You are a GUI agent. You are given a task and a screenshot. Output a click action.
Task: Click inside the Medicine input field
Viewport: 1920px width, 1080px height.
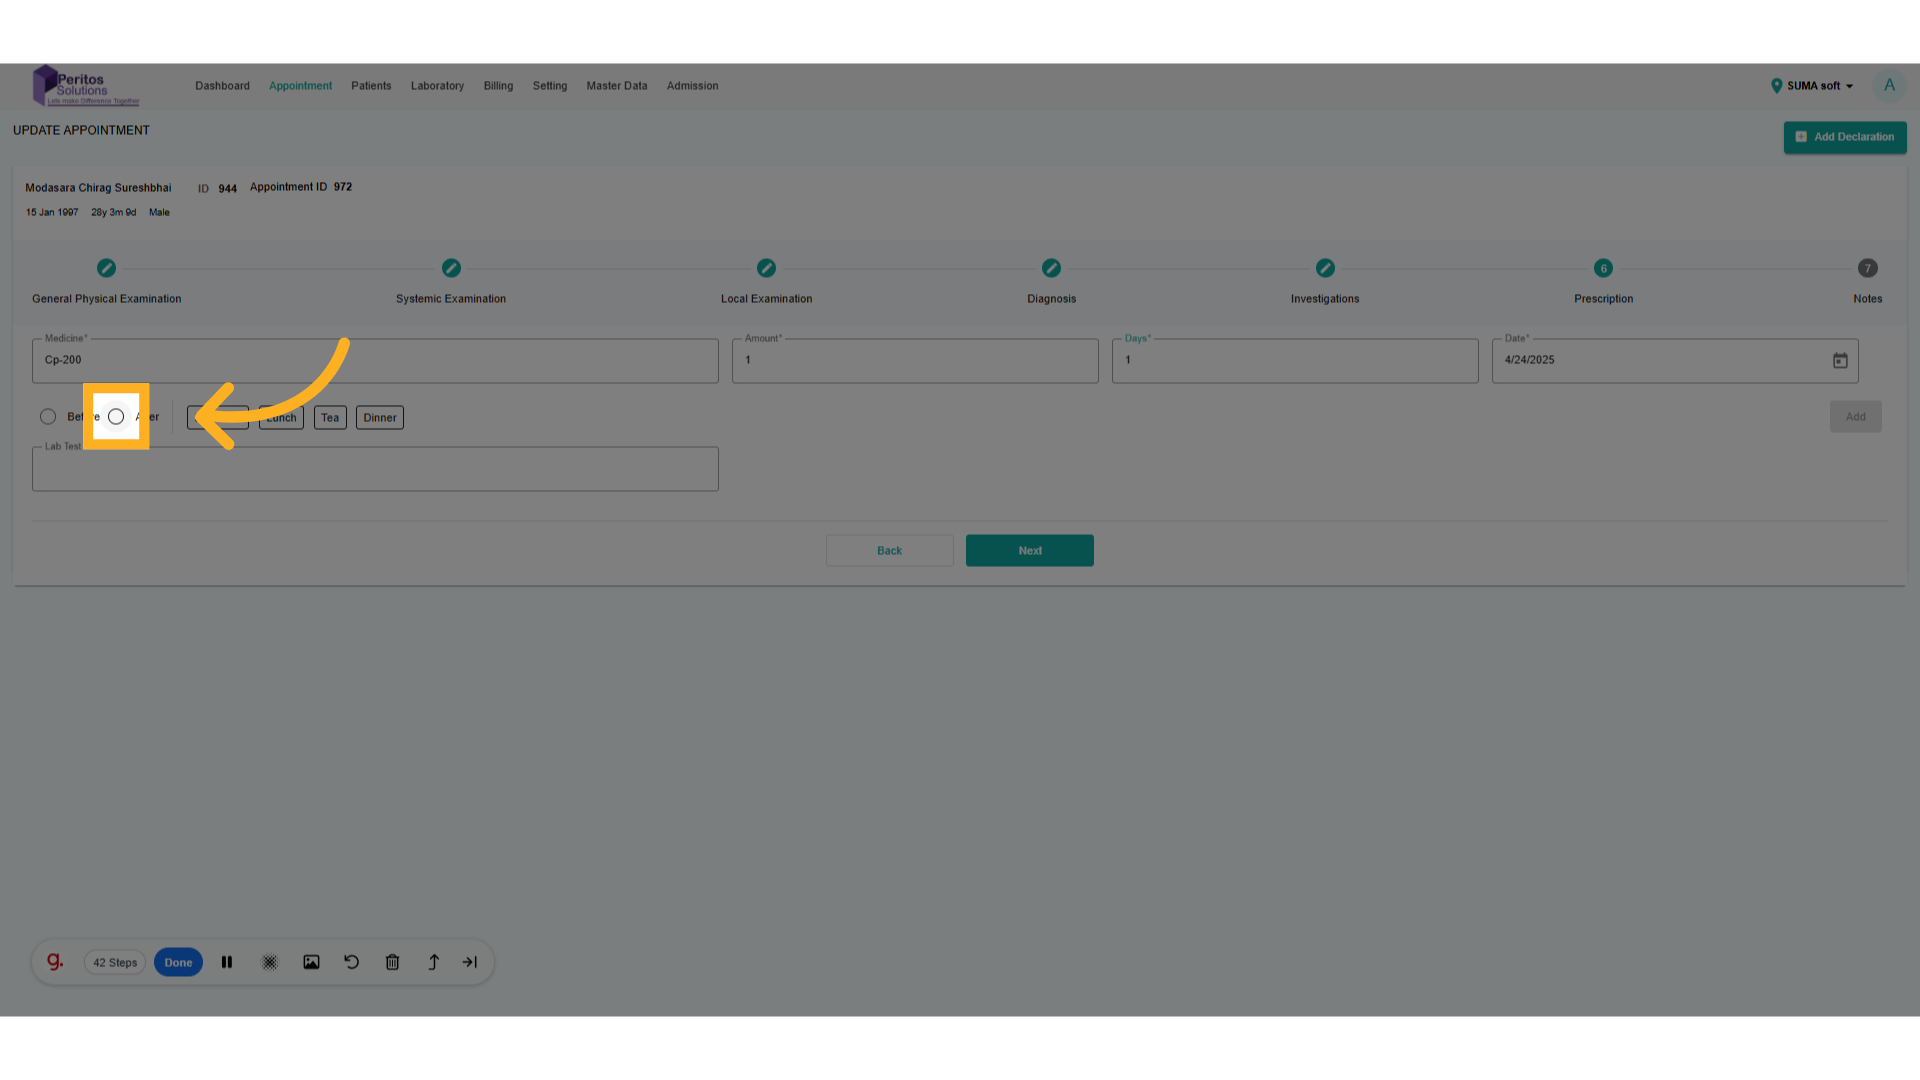375,360
